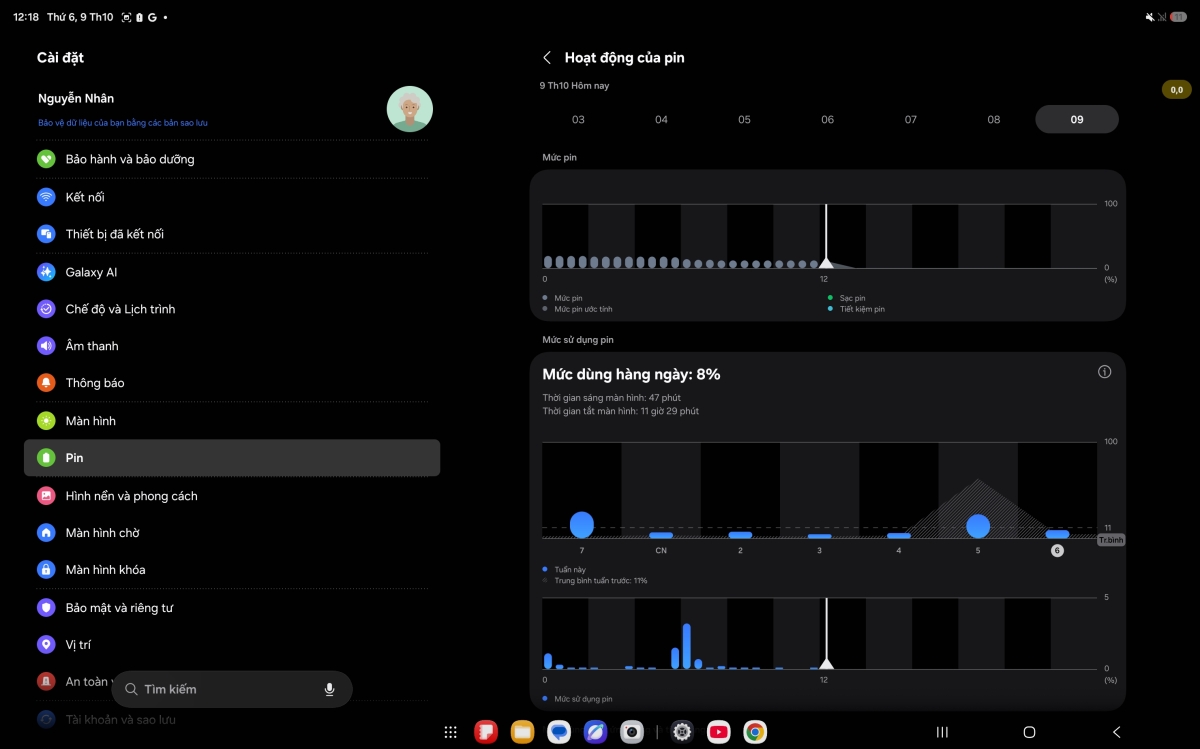Select date 08 in the day selector
Viewport: 1200px width, 749px height.
993,120
